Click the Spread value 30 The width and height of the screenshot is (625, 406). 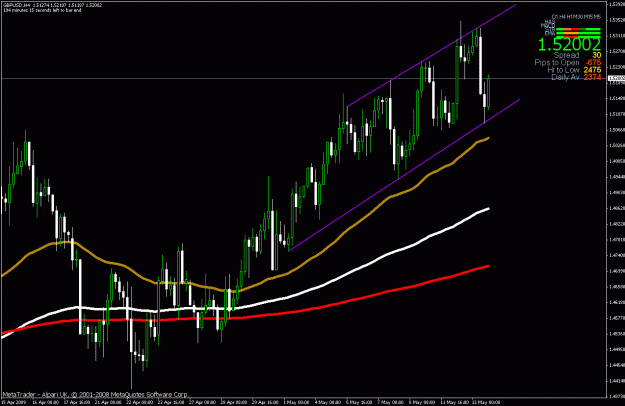(596, 55)
